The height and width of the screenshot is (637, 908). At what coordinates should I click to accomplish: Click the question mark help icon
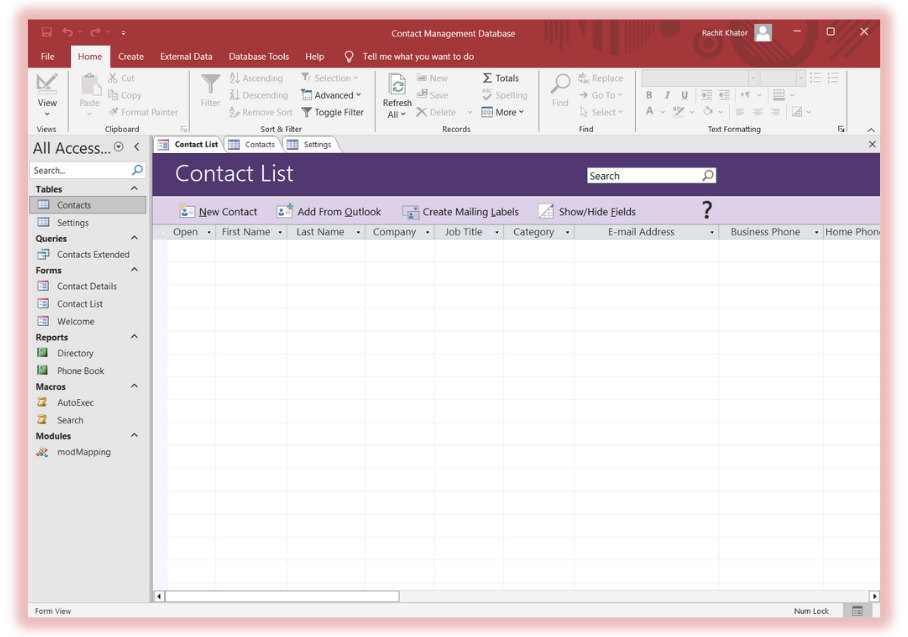click(707, 210)
